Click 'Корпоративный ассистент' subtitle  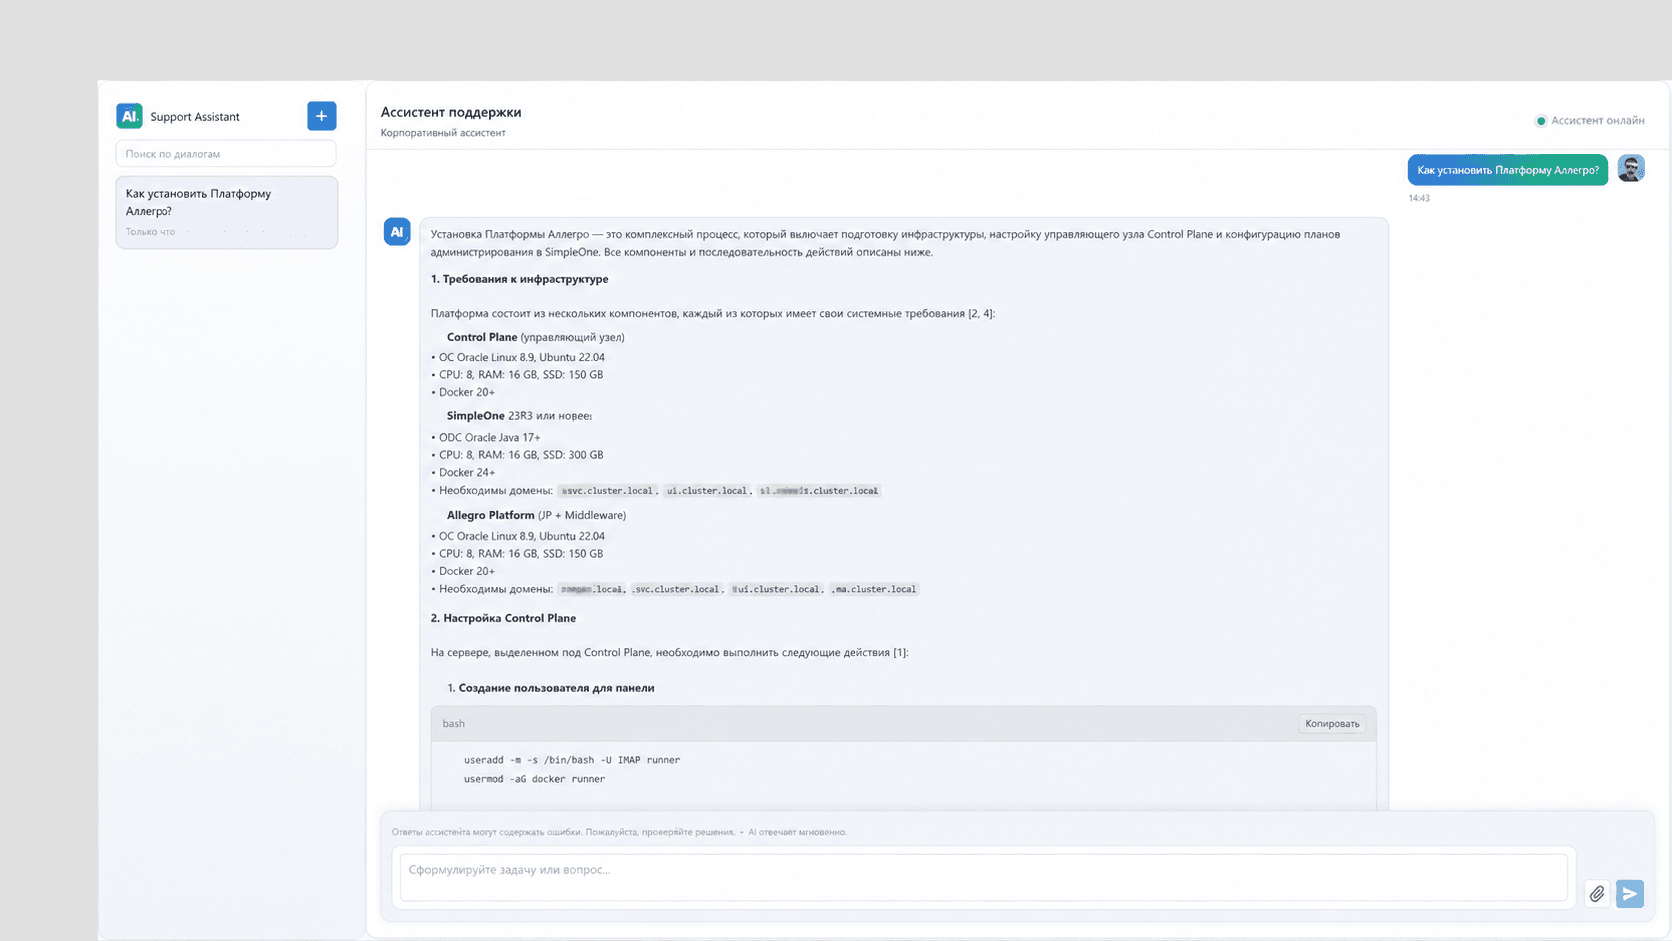coord(443,133)
